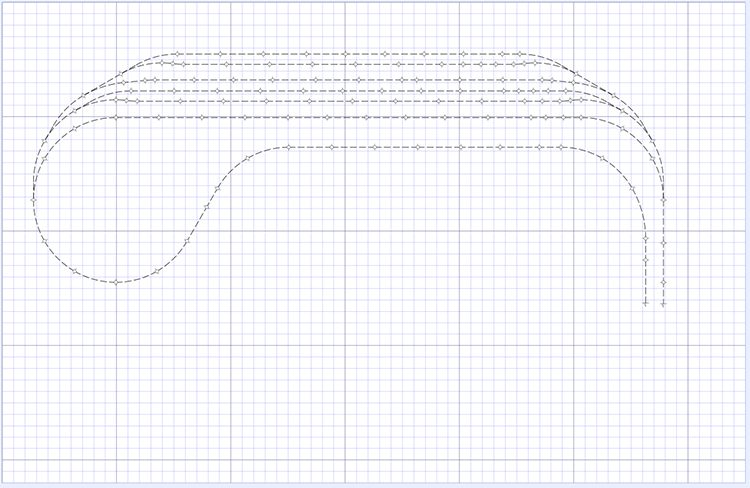Click the left end node of the topmost straight track
Screen dimensions: 750x488
(176, 54)
